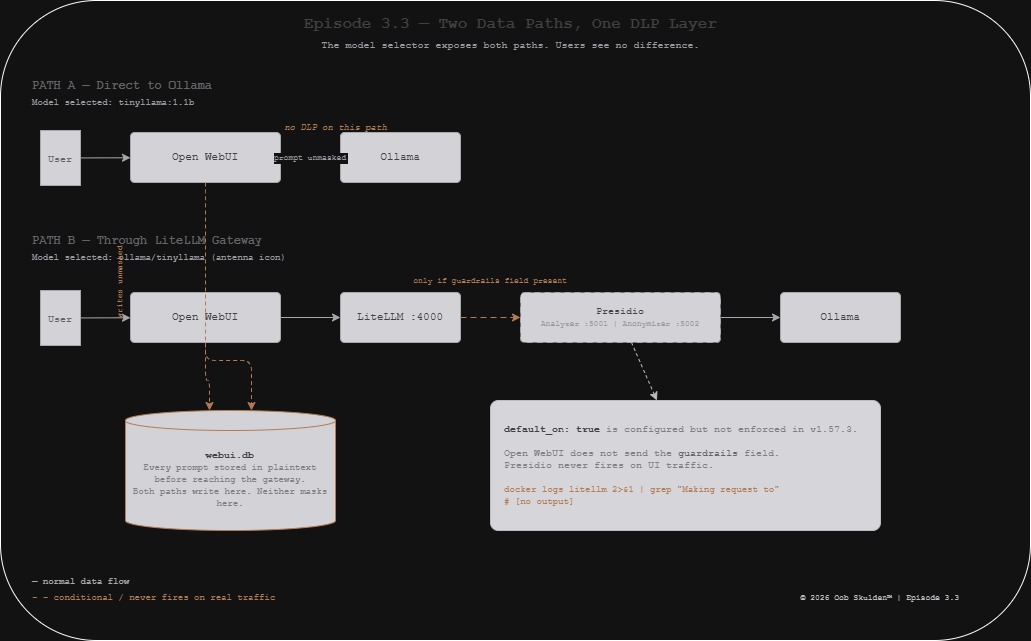Click the Open WebUI node in Path B
The image size is (1031, 641).
coord(205,317)
